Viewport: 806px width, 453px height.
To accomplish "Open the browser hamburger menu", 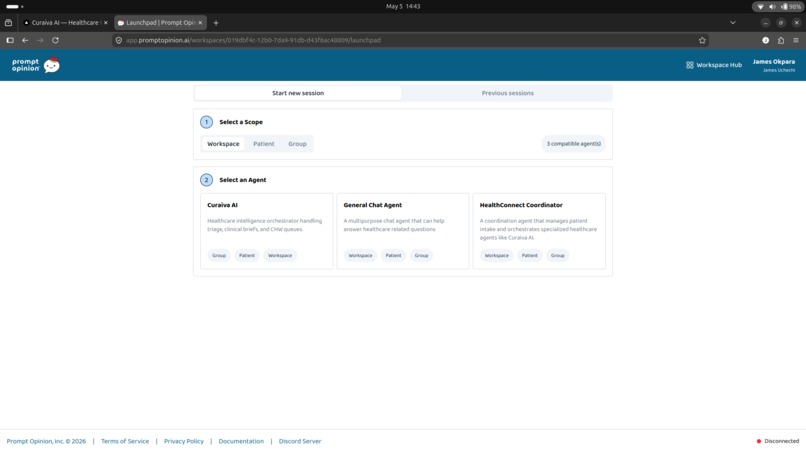I will coord(796,40).
